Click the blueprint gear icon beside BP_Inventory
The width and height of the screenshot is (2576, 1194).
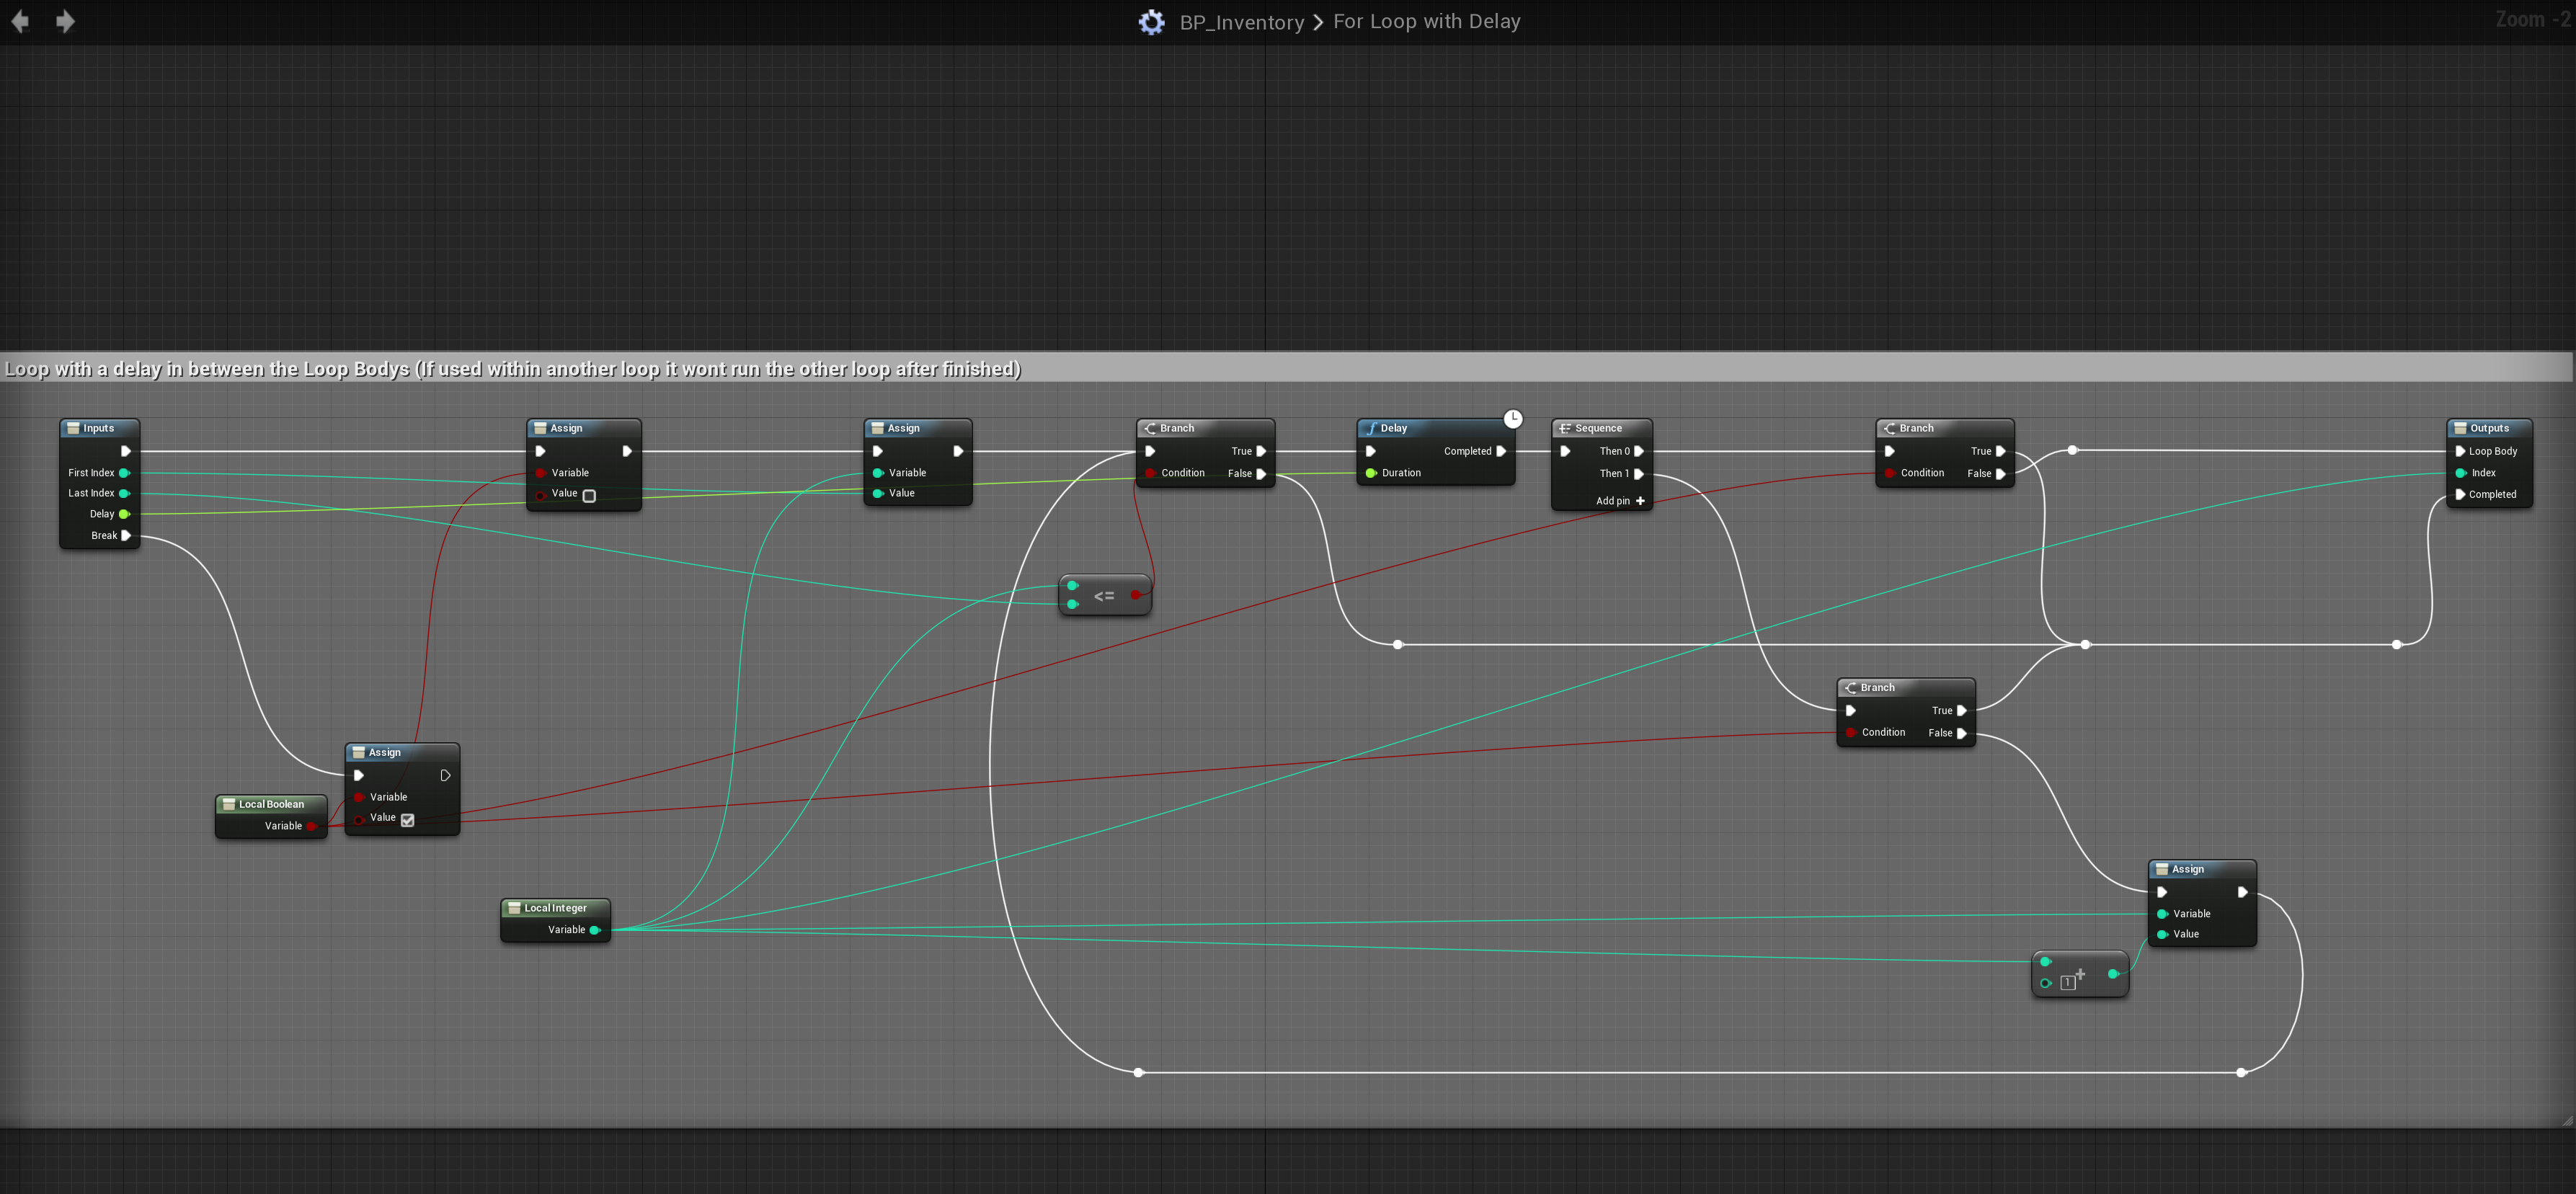coord(1152,22)
